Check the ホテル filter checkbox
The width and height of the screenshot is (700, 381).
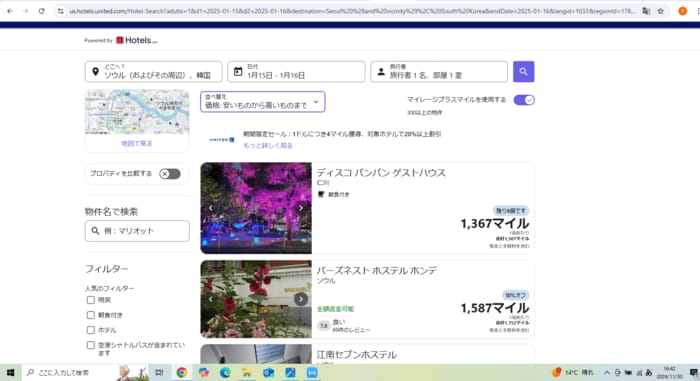pos(91,330)
